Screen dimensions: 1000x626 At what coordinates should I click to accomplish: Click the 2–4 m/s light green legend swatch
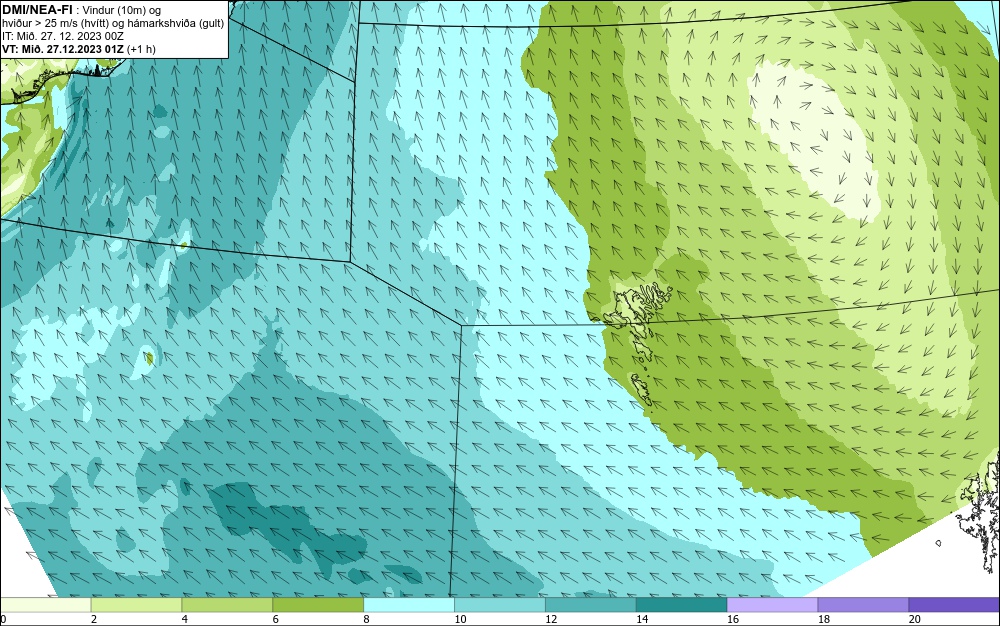click(x=136, y=605)
